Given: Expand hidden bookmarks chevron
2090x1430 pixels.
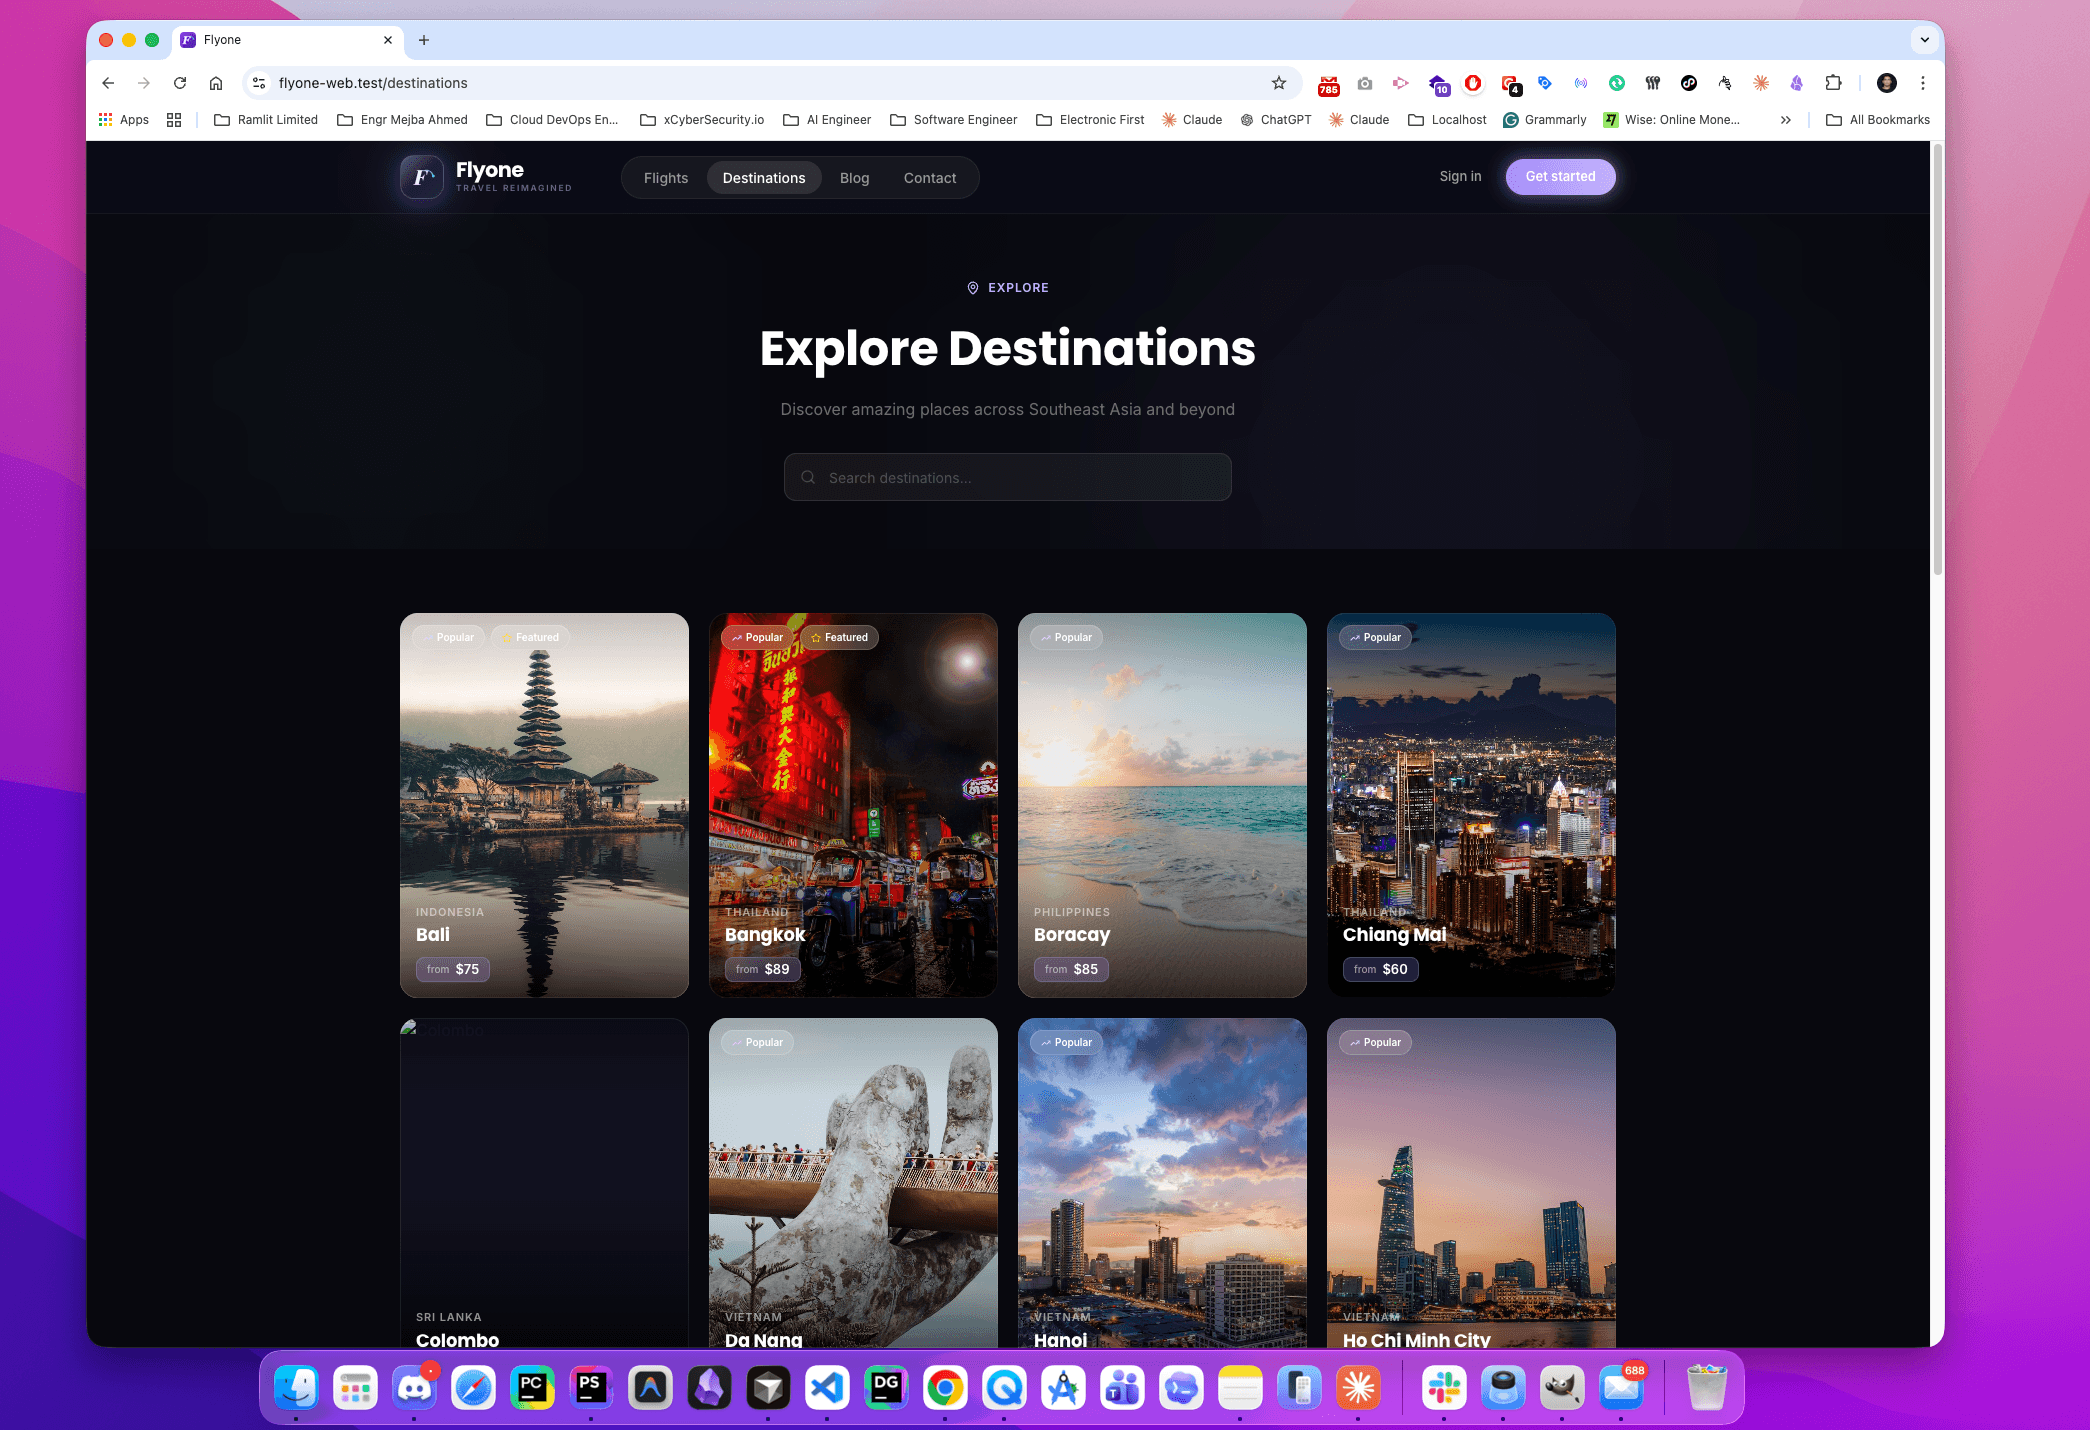Looking at the screenshot, I should click(1785, 120).
